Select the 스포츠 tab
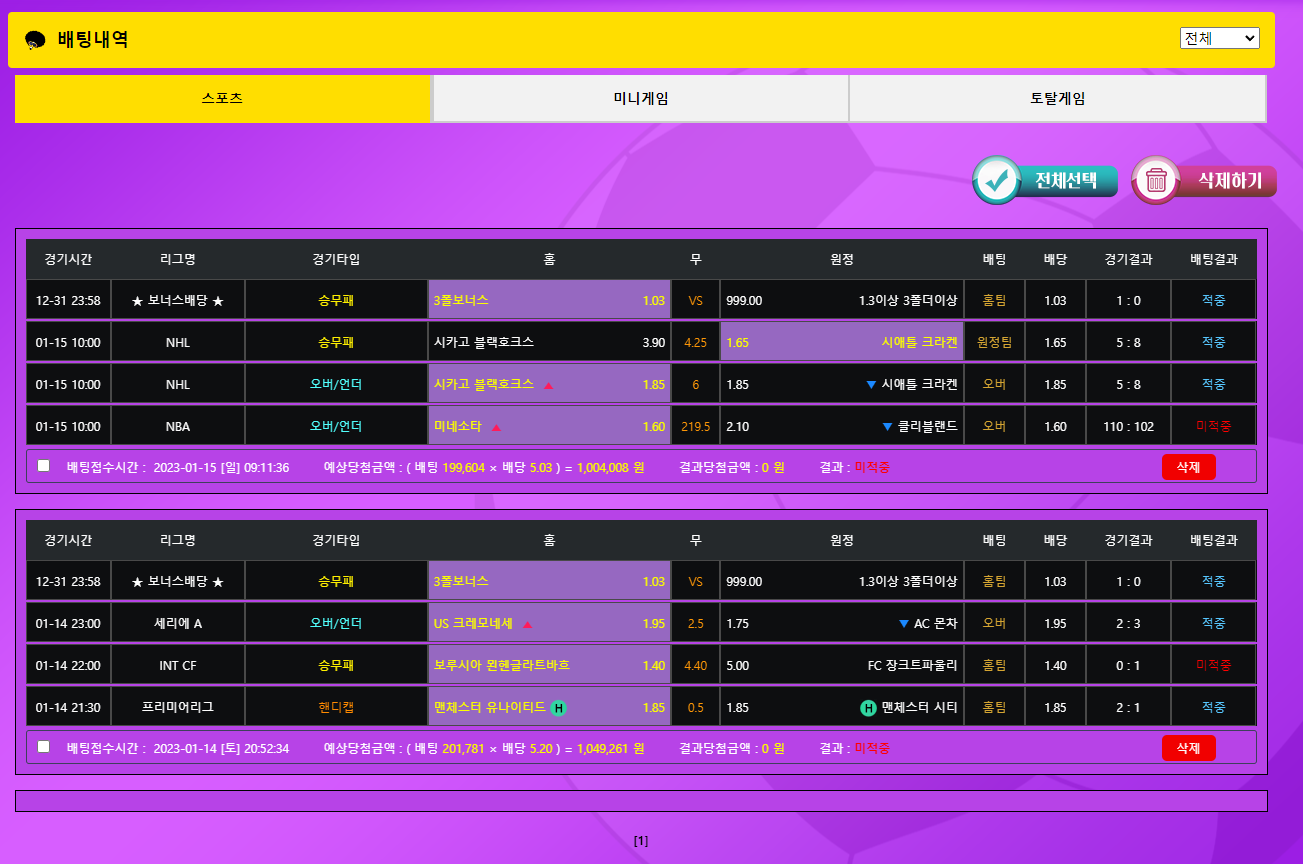 point(222,99)
